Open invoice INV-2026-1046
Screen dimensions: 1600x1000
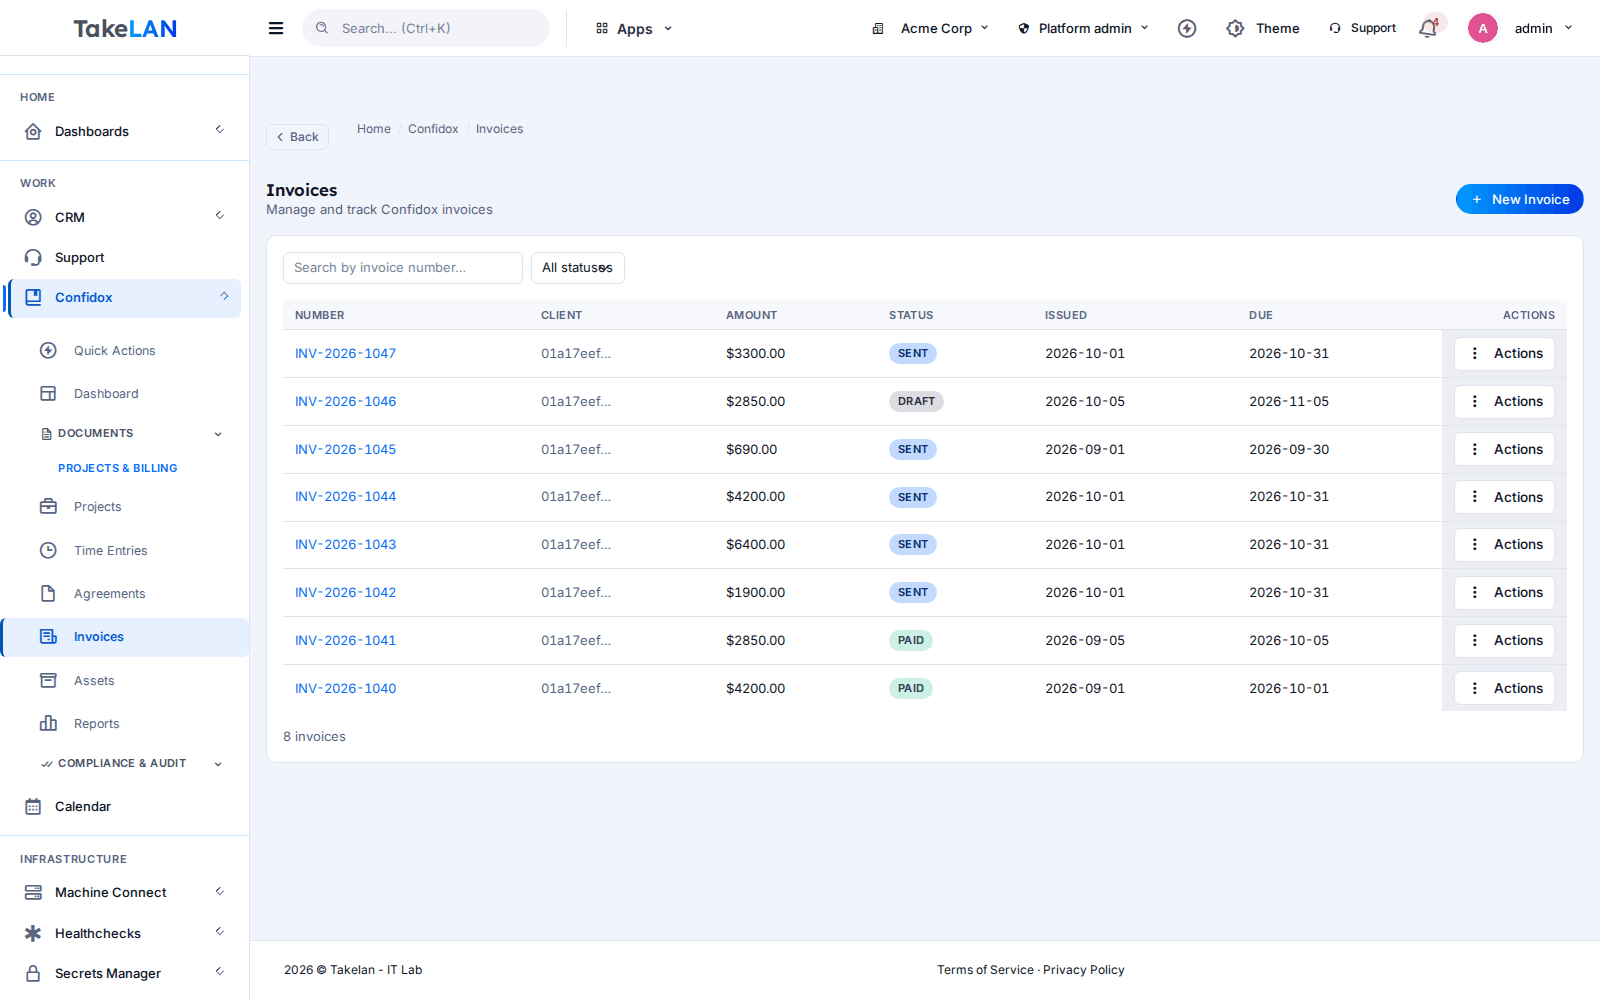pyautogui.click(x=345, y=401)
